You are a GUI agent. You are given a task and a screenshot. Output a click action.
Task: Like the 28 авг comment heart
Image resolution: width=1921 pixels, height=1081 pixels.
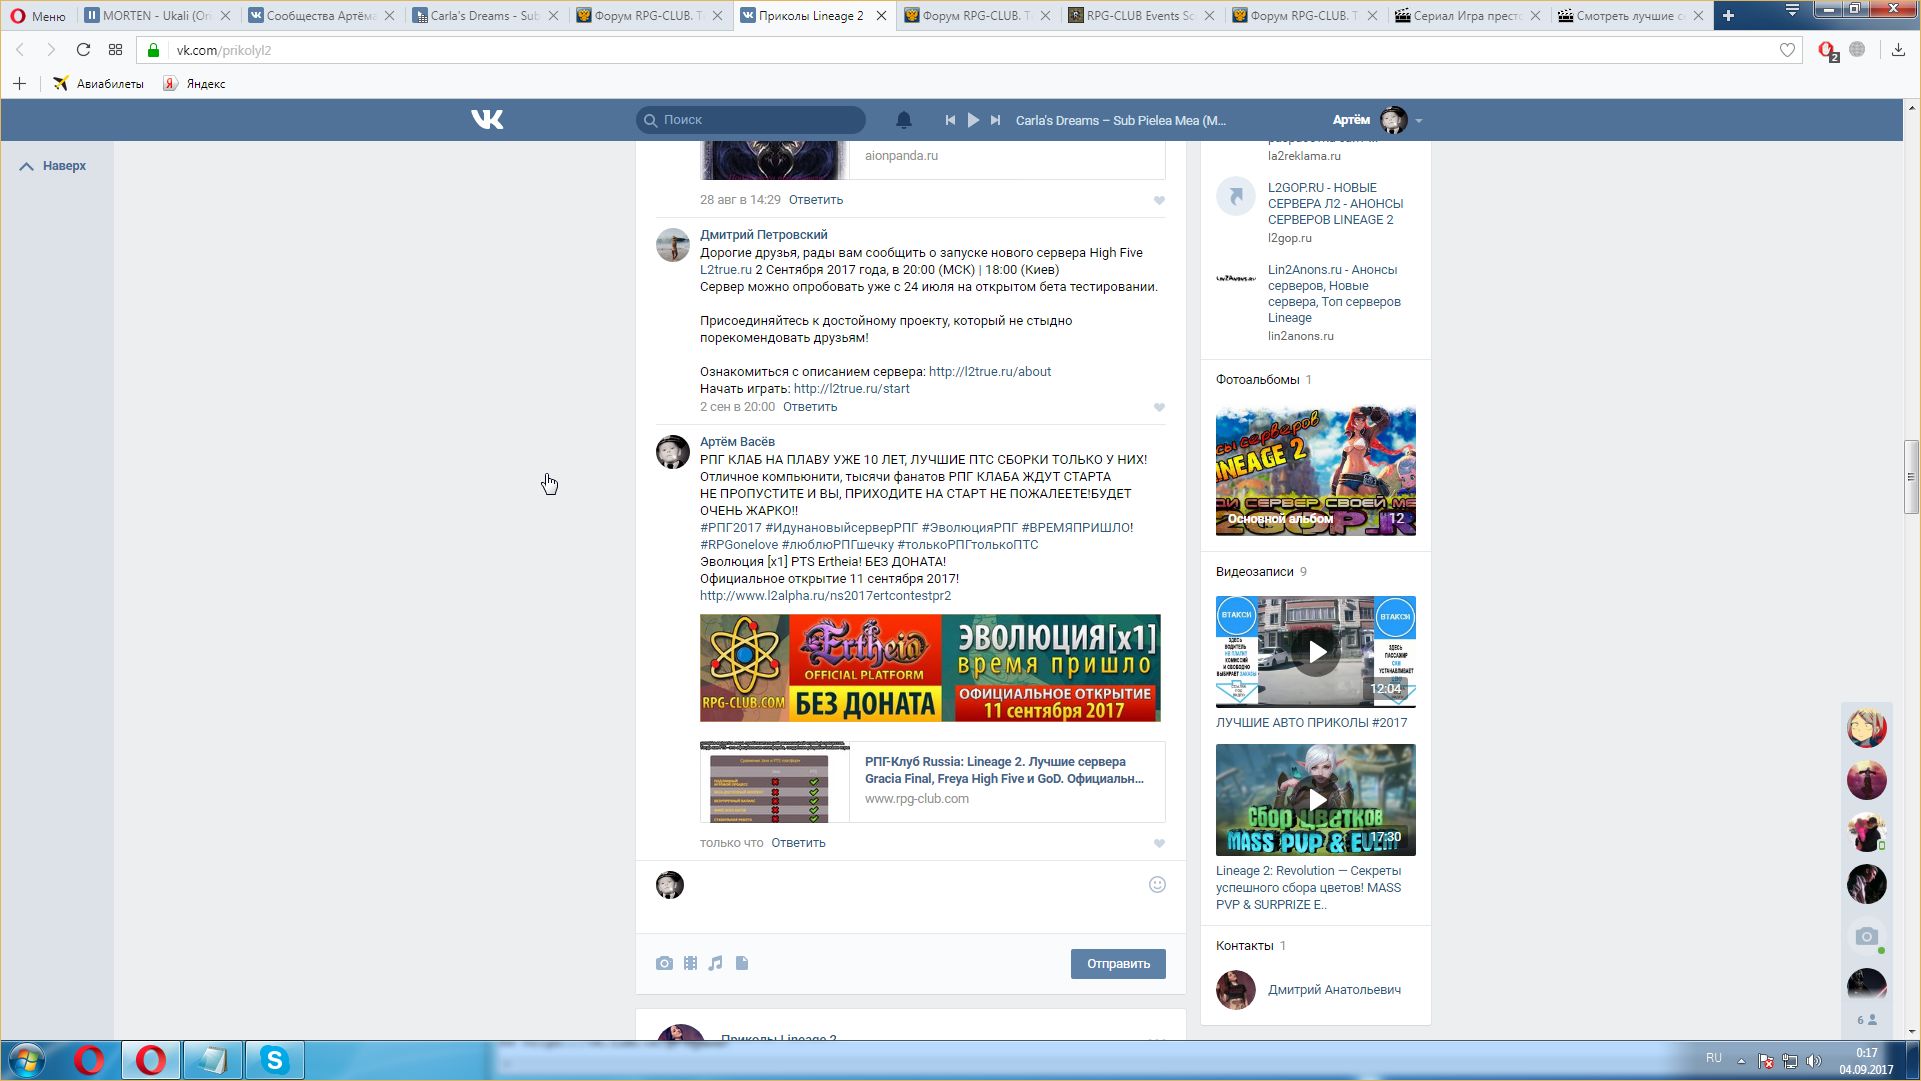(1159, 200)
